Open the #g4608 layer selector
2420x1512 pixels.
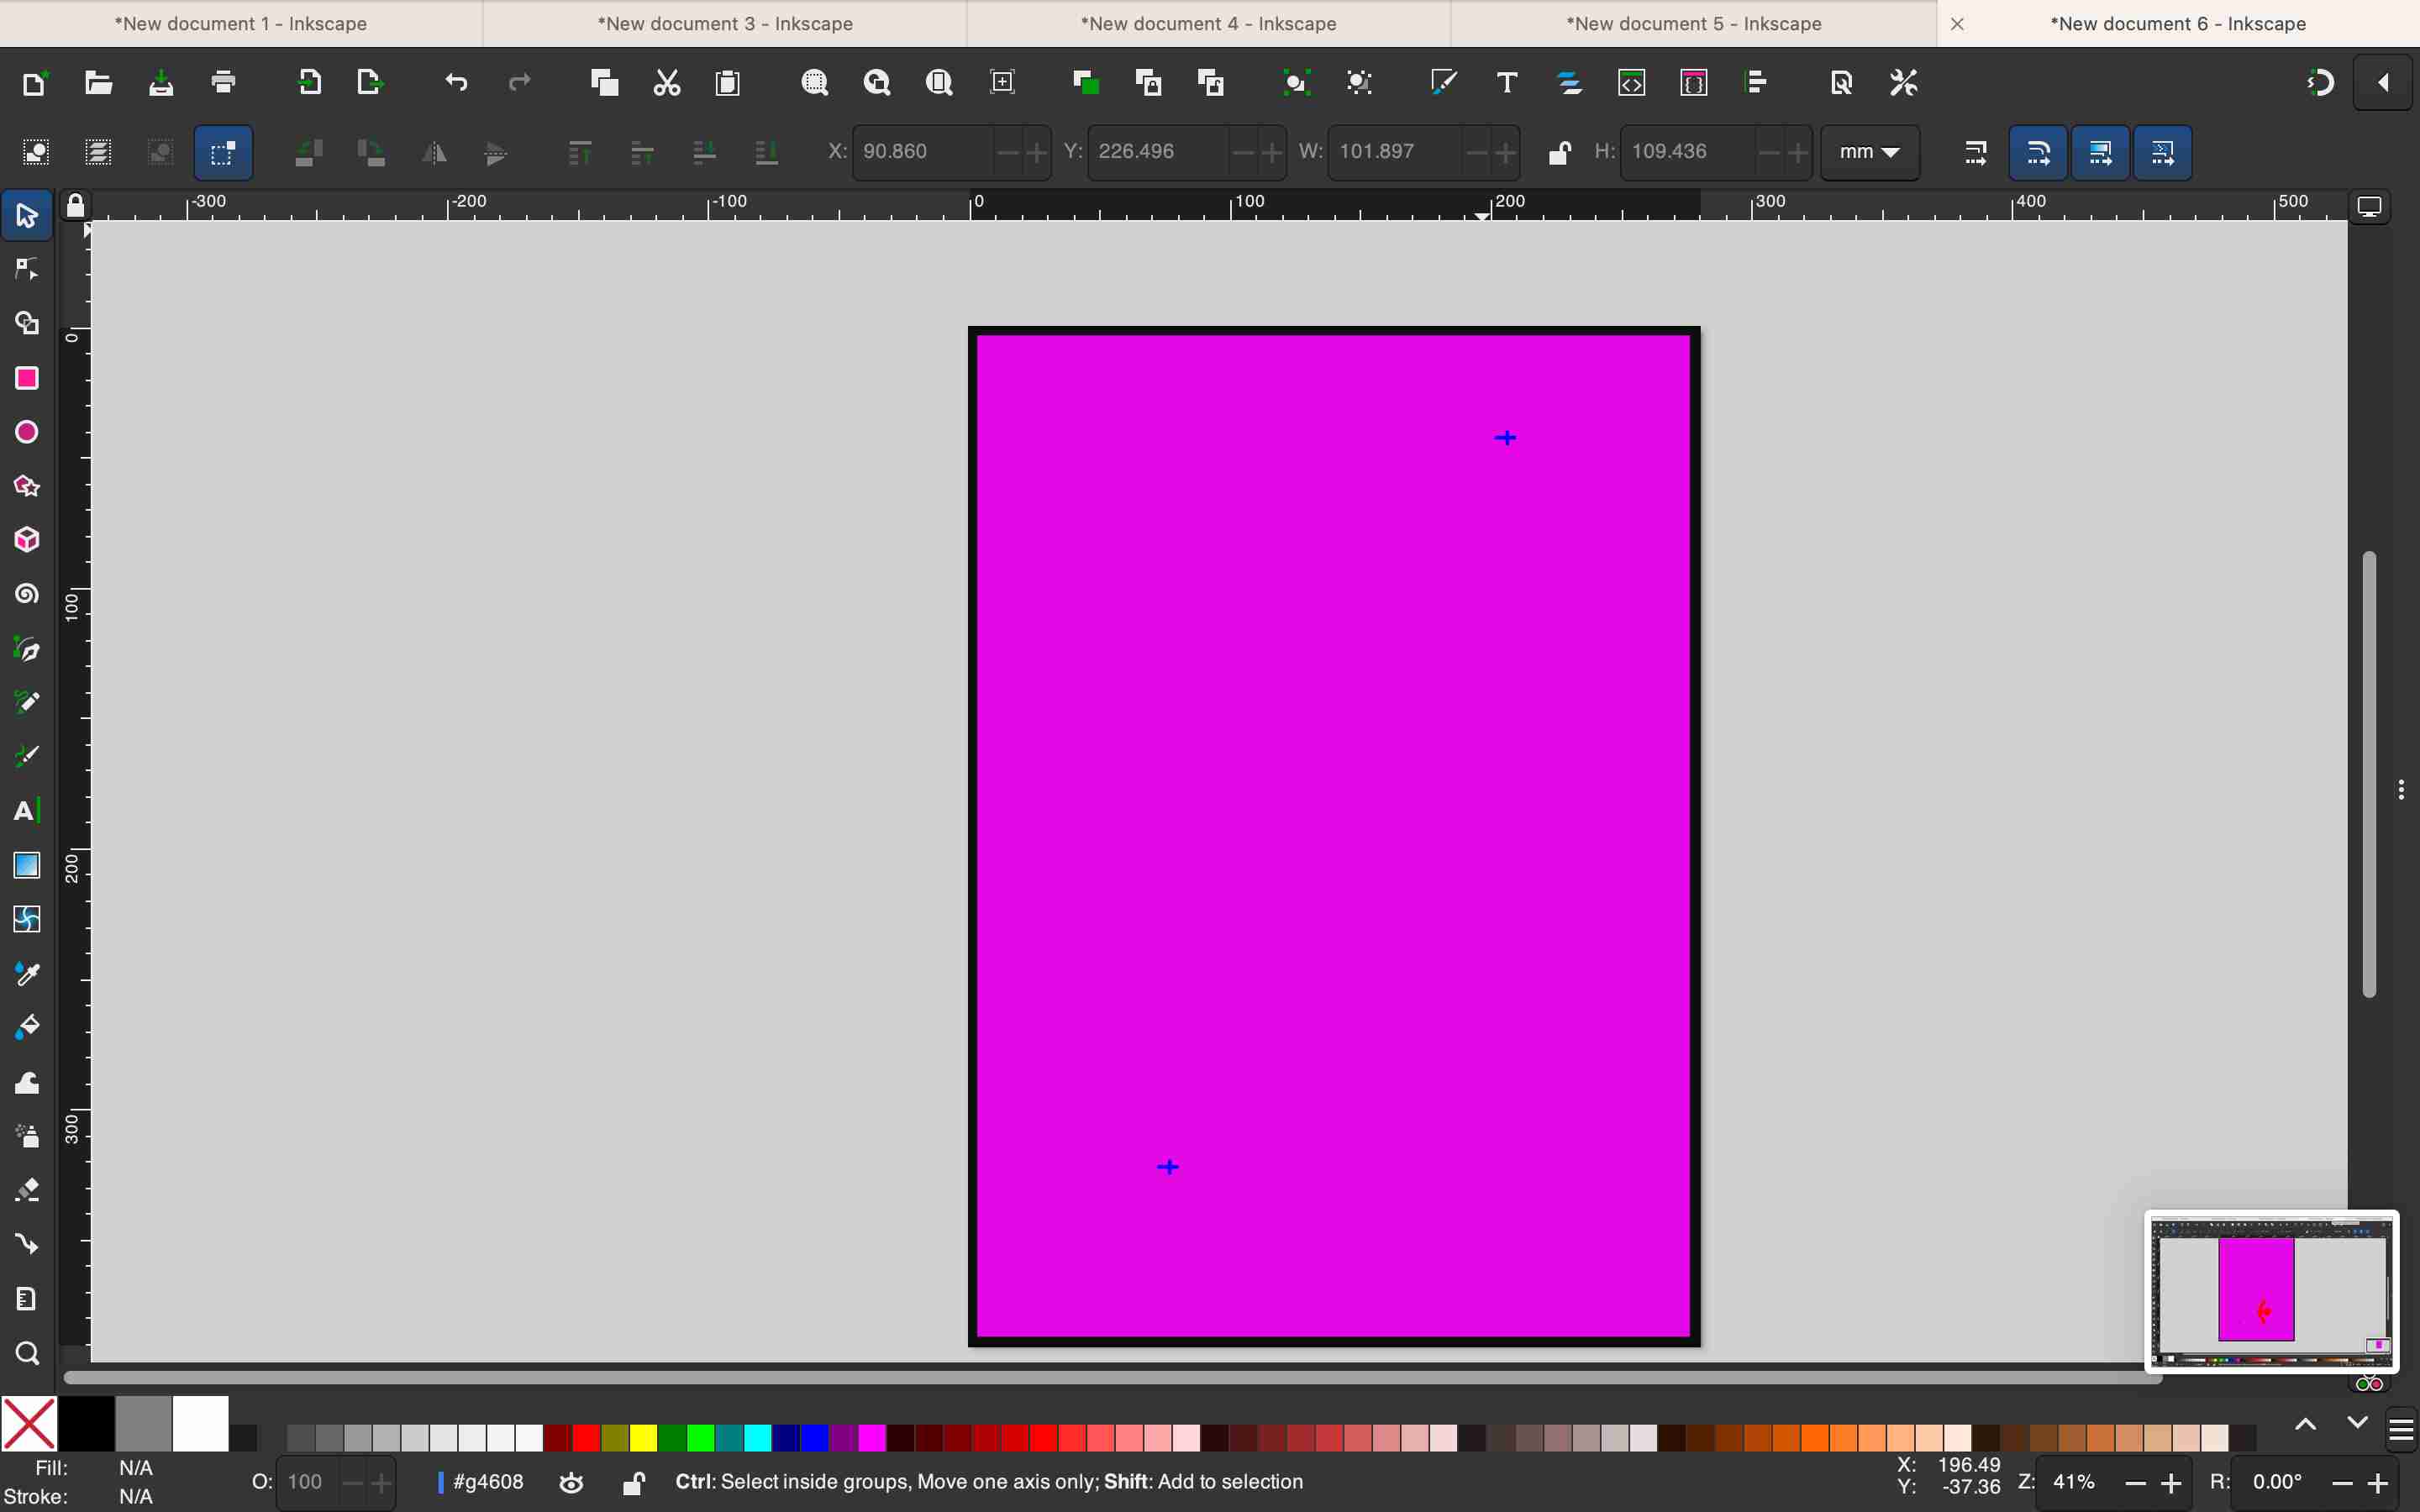pyautogui.click(x=481, y=1482)
